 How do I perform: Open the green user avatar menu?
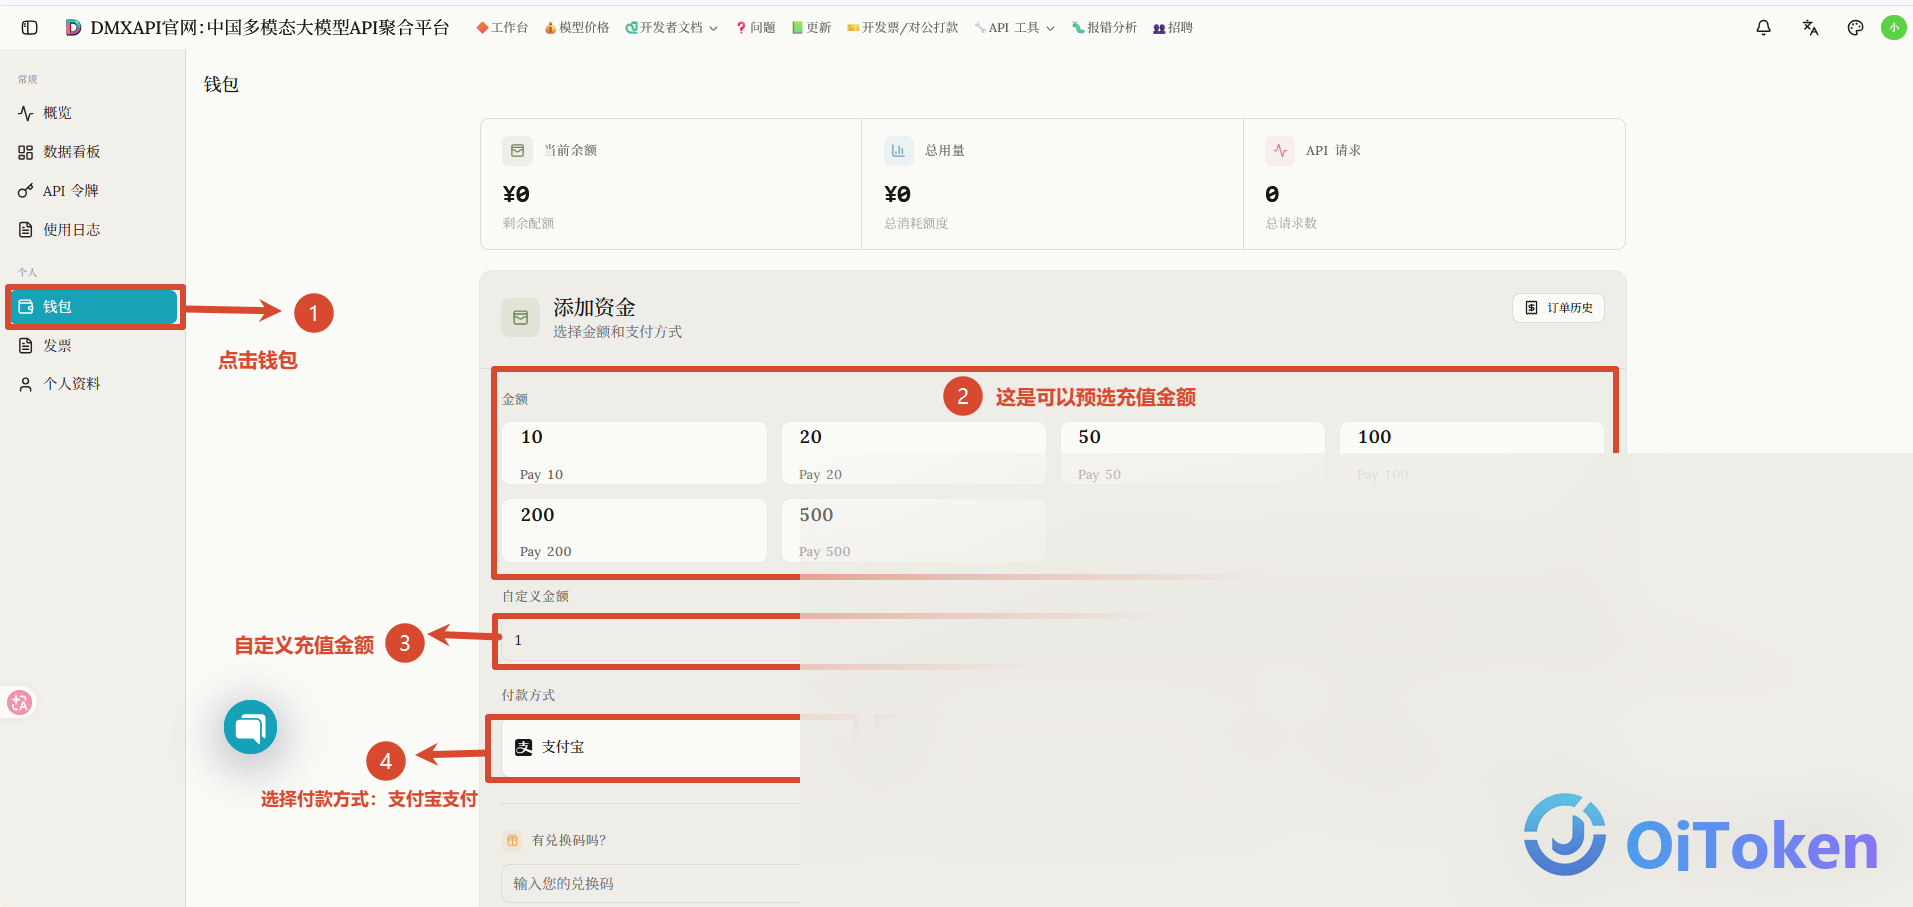[1893, 28]
